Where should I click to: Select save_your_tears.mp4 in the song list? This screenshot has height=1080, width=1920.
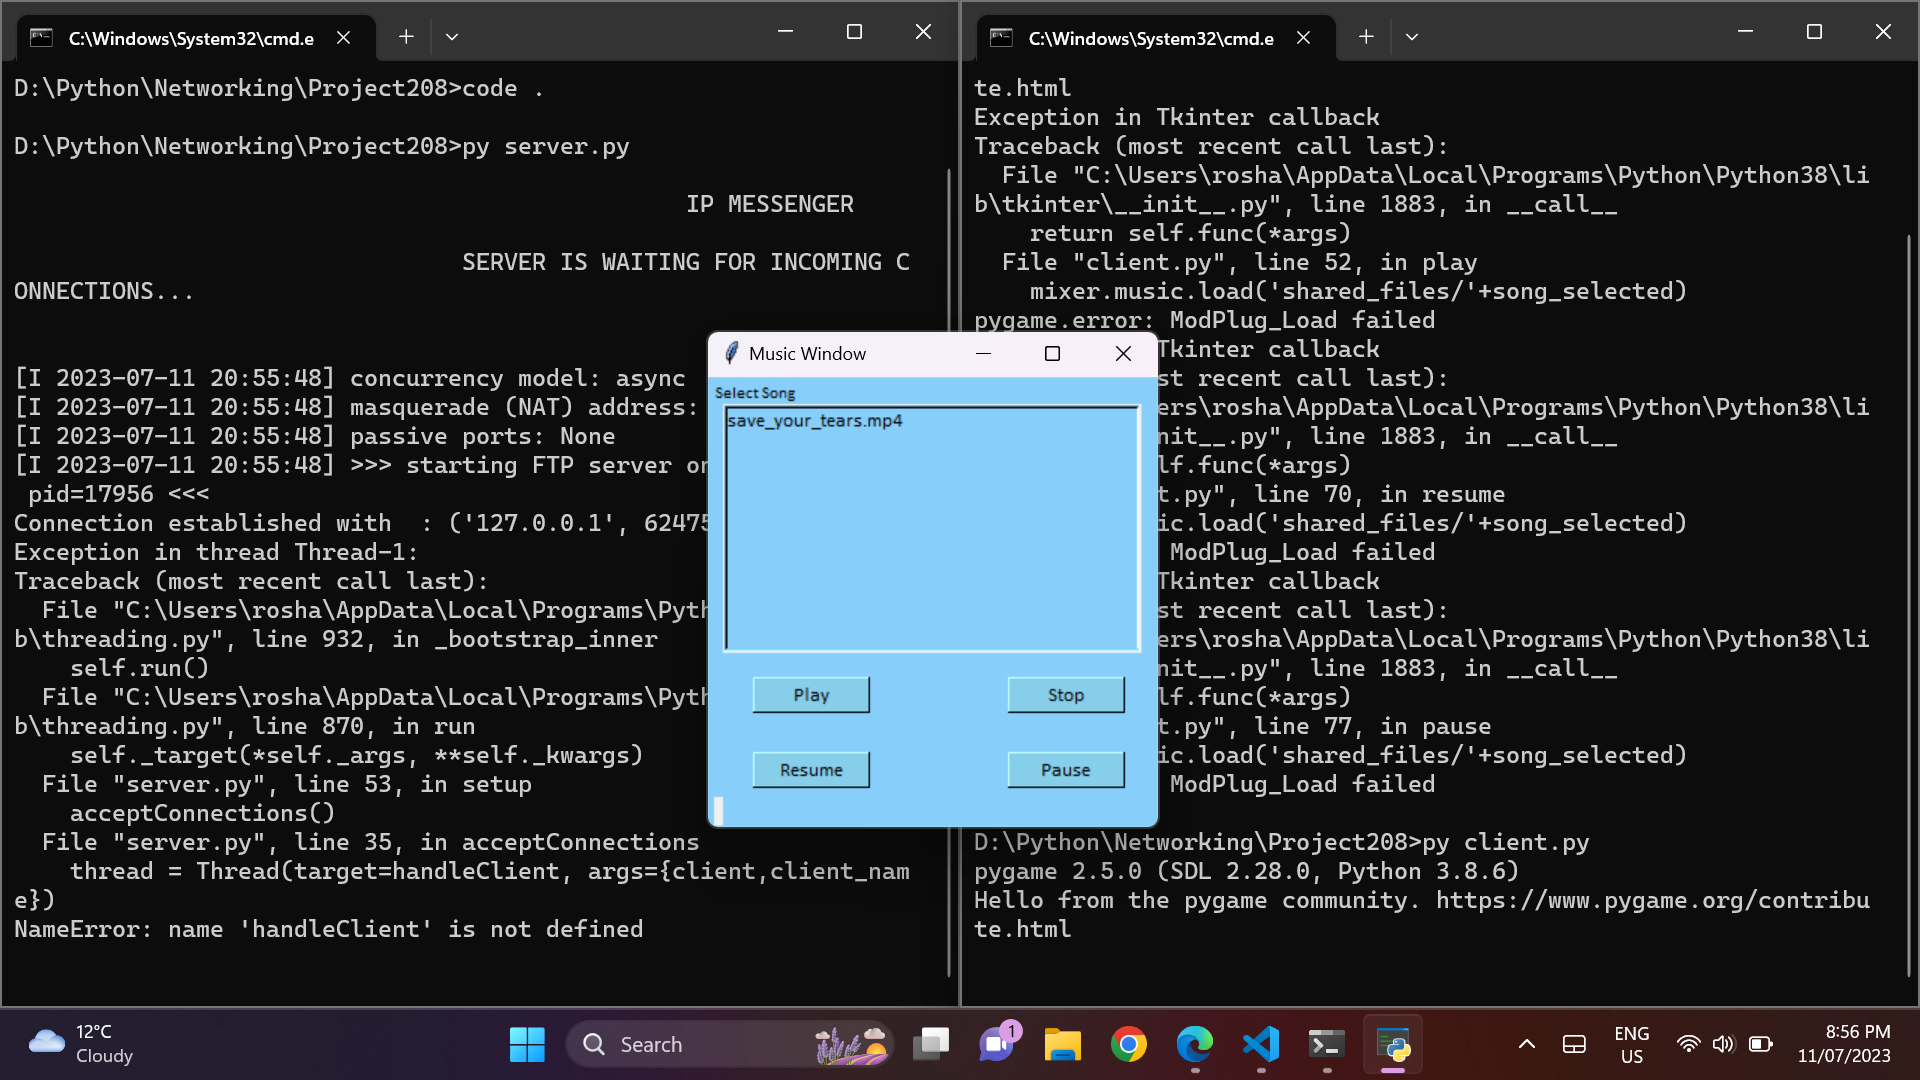pyautogui.click(x=815, y=421)
